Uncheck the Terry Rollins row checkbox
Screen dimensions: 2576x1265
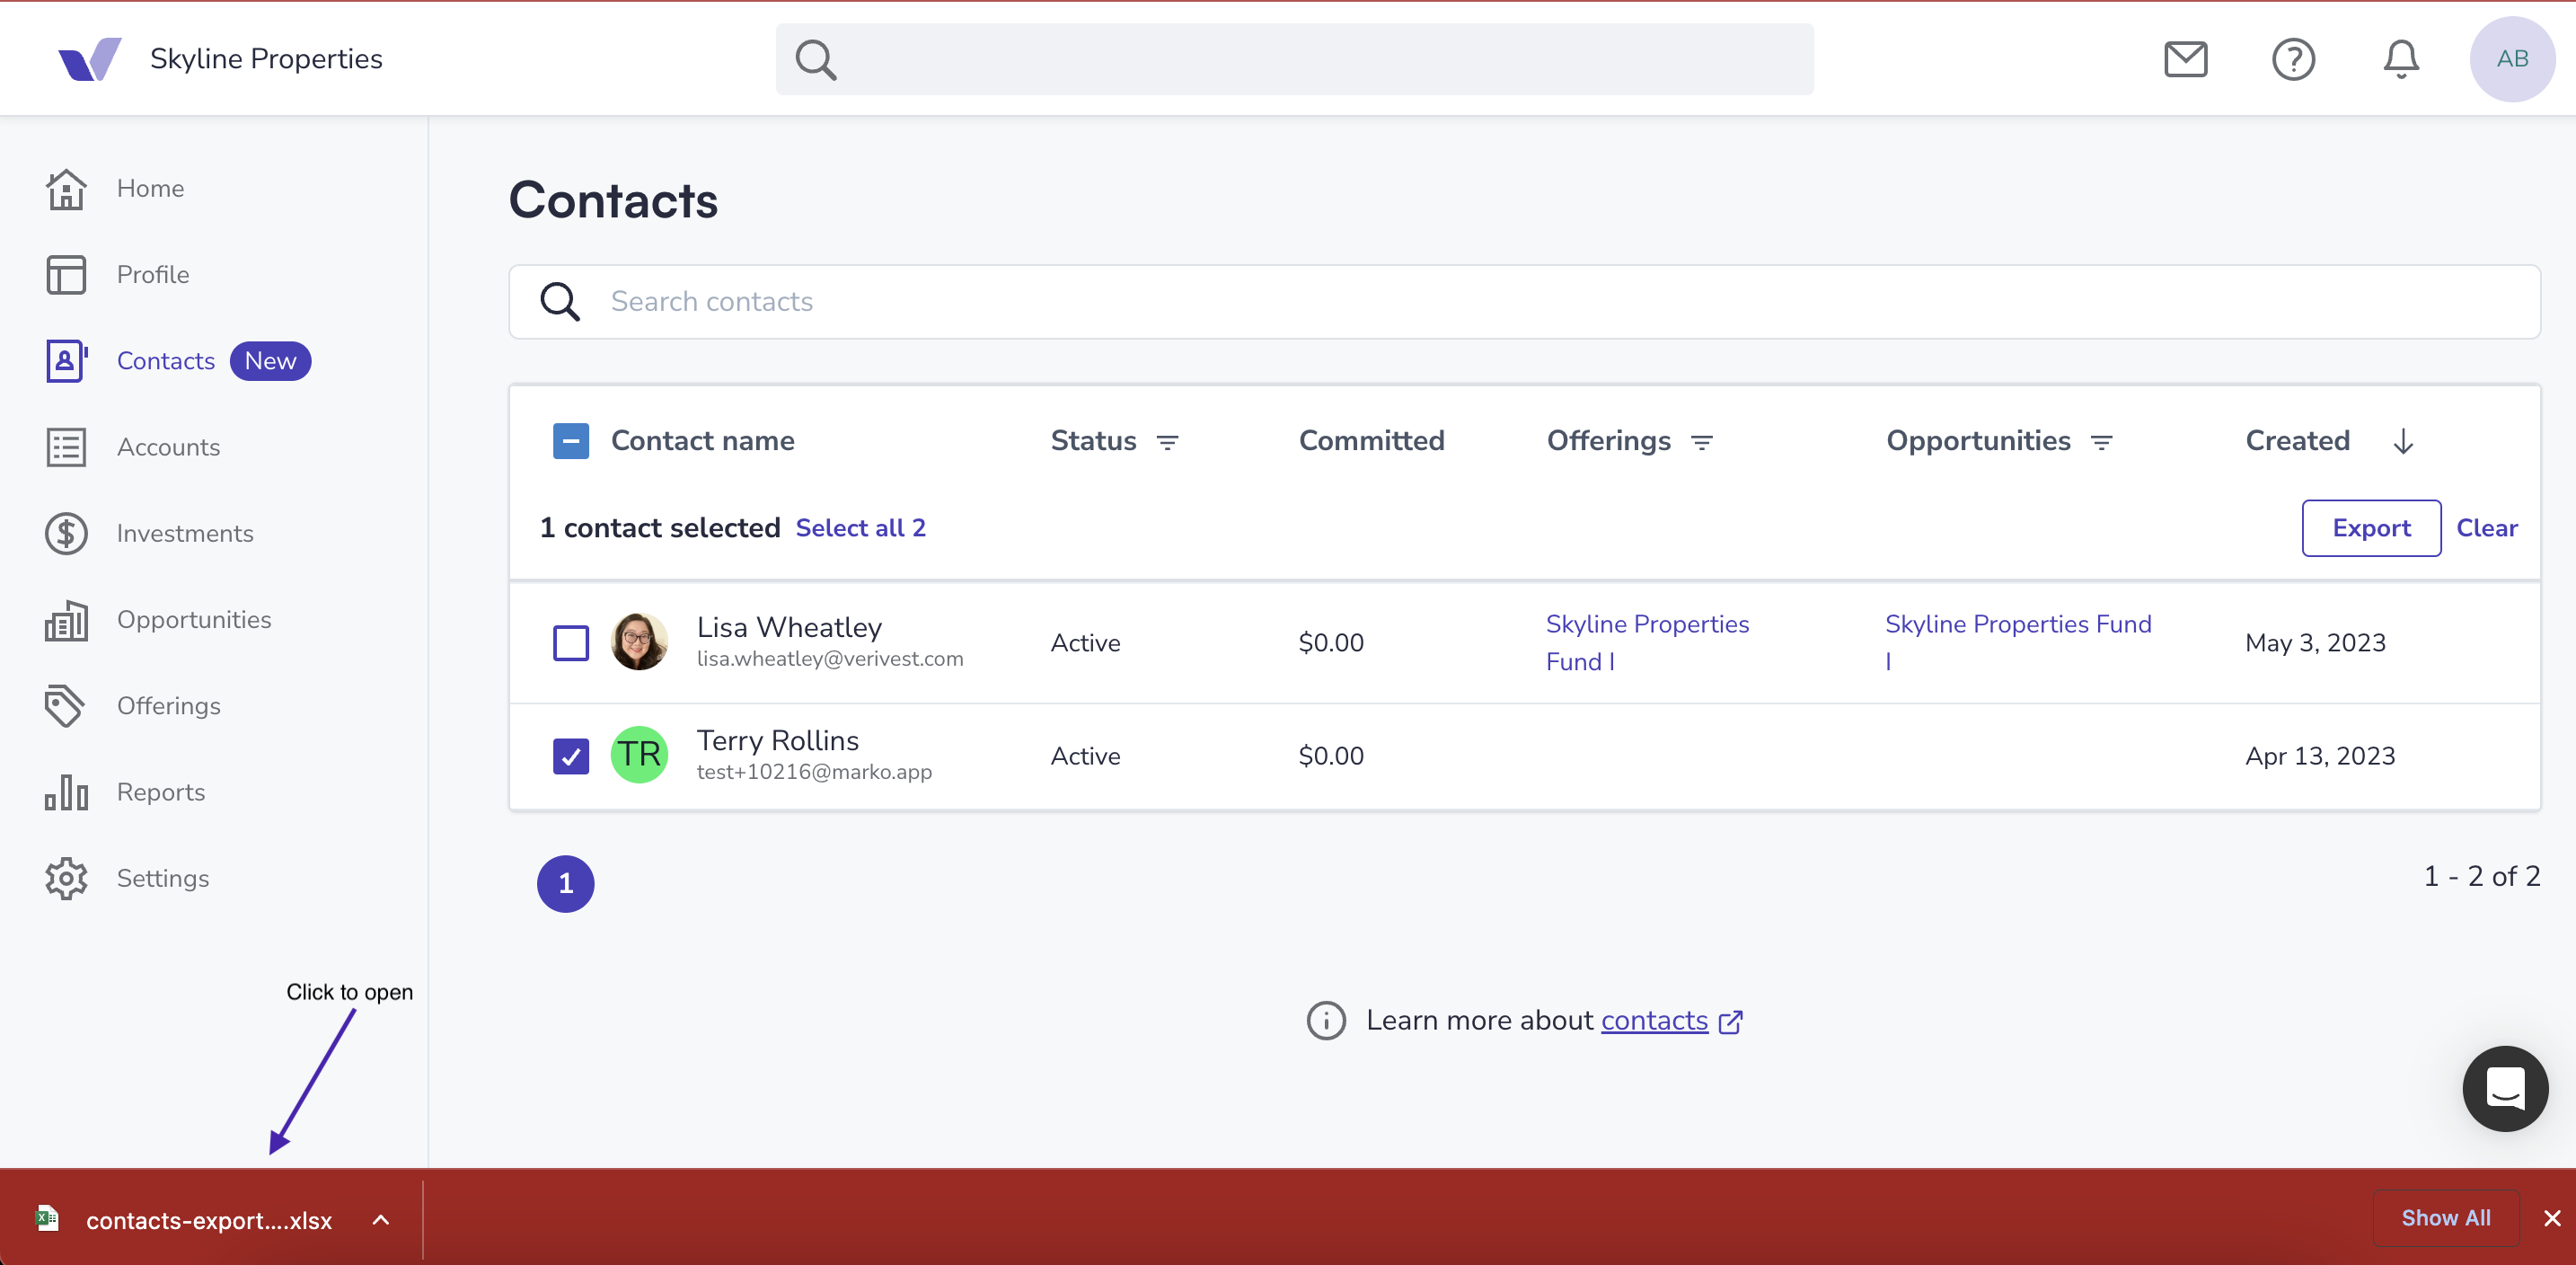[x=571, y=756]
